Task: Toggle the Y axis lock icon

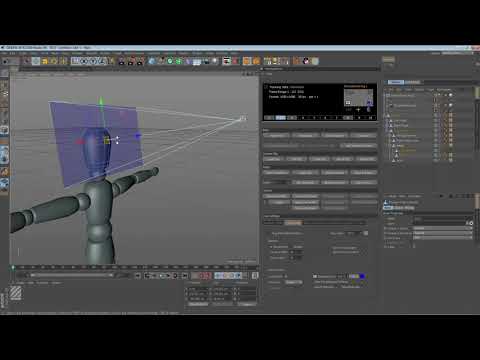Action: point(93,61)
